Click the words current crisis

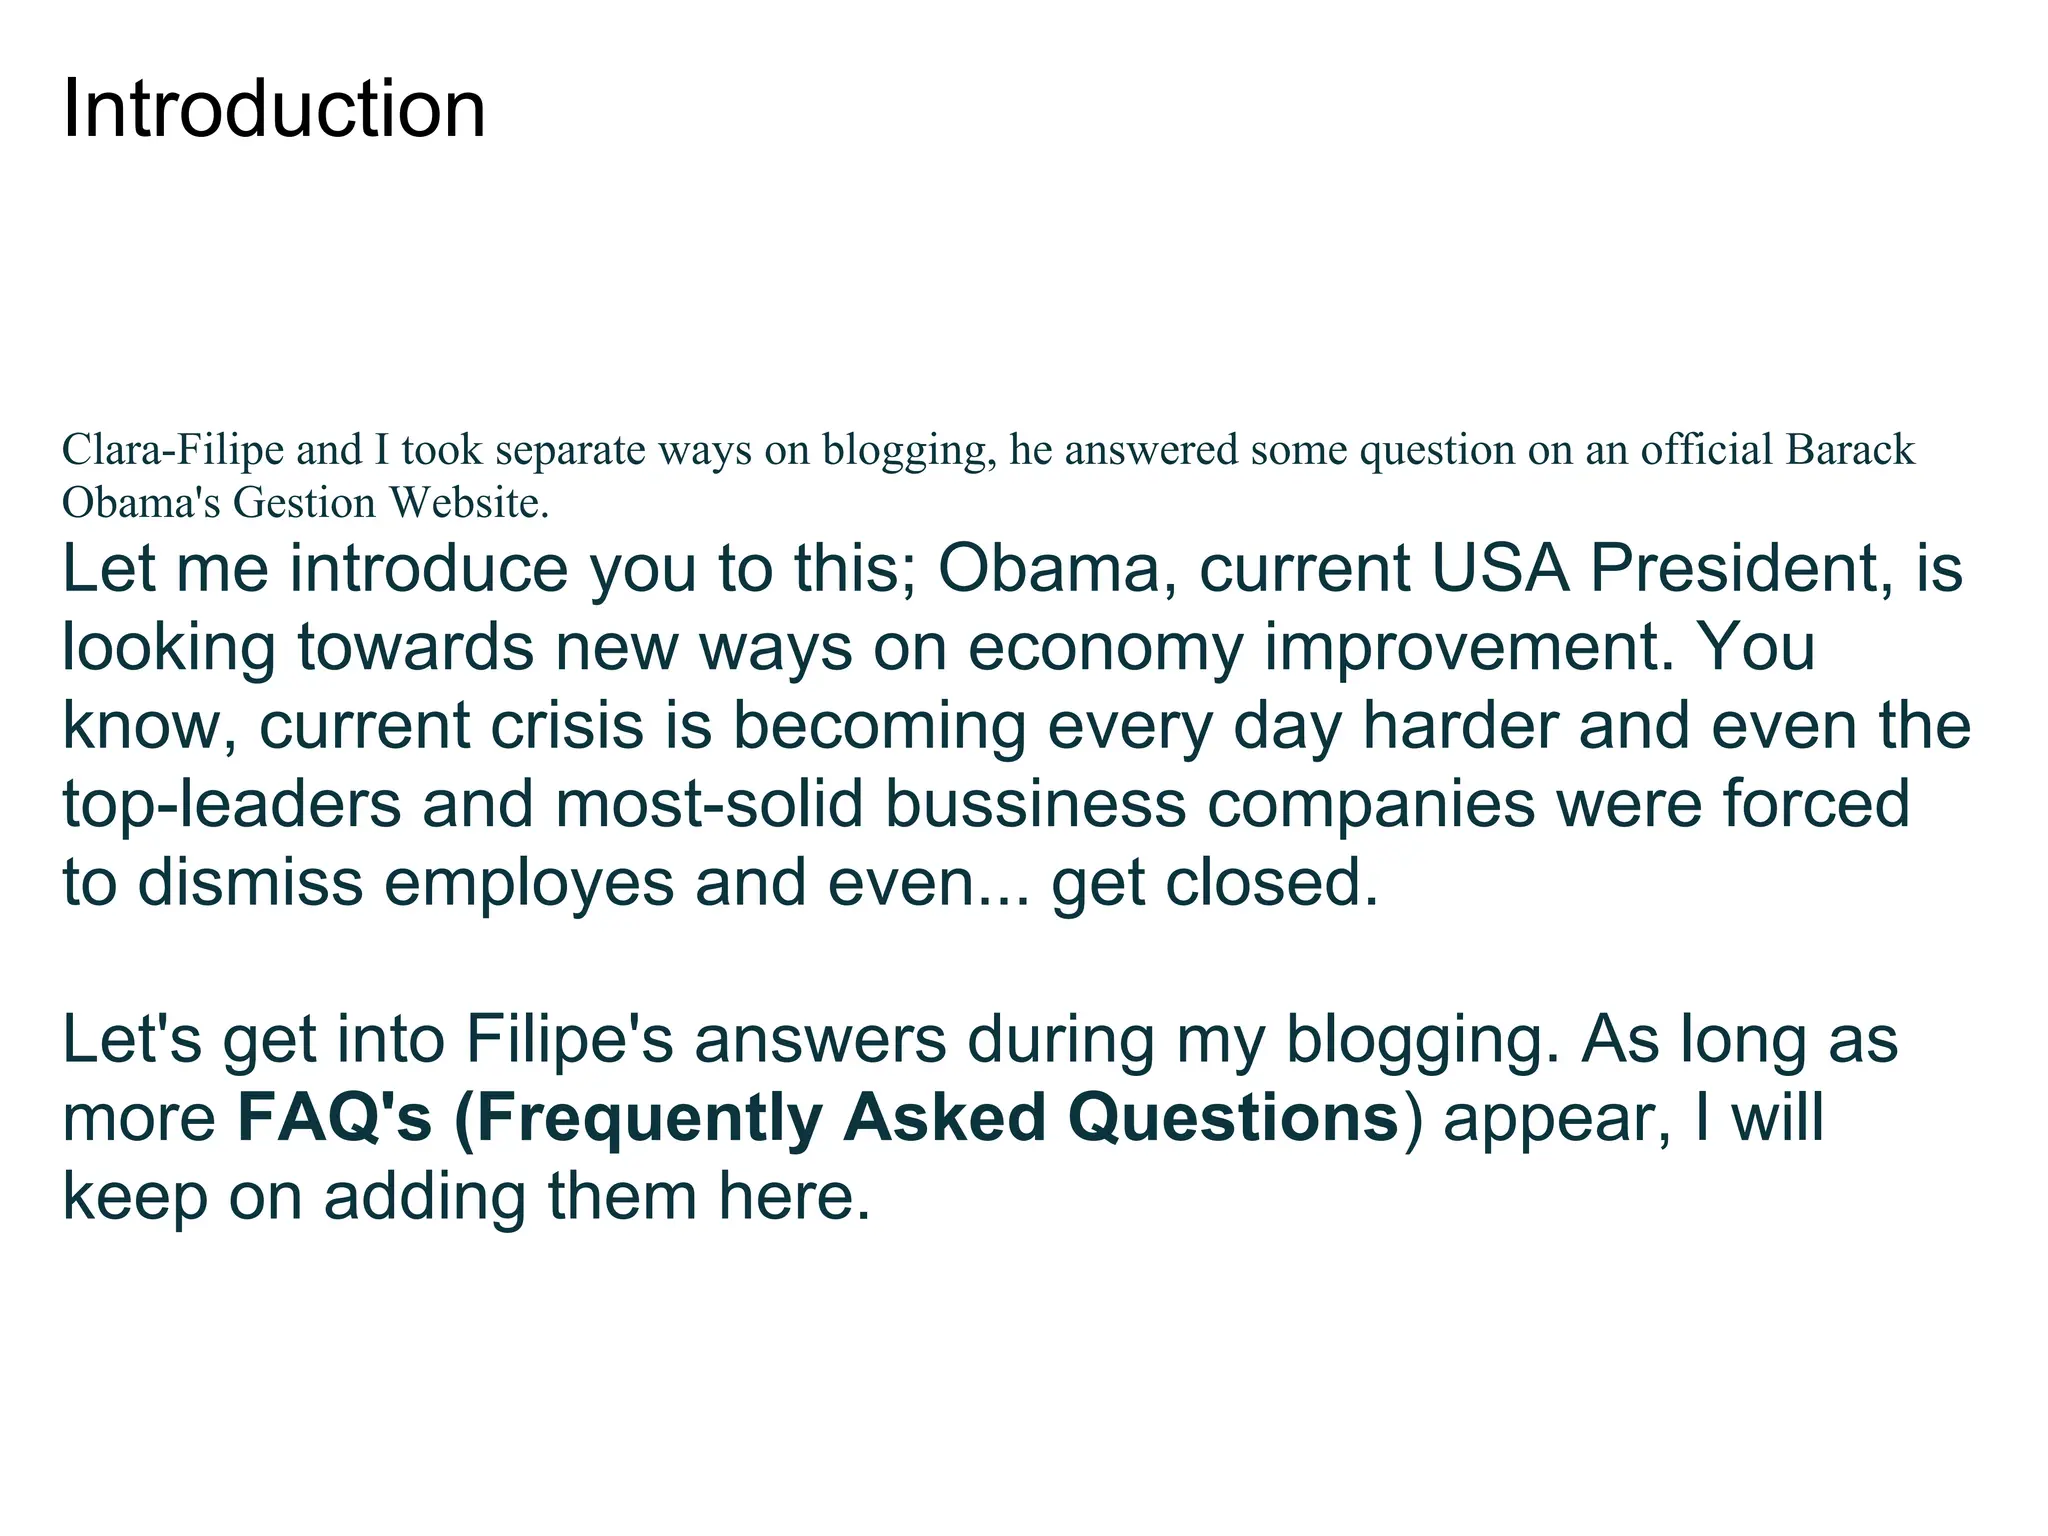pyautogui.click(x=451, y=725)
